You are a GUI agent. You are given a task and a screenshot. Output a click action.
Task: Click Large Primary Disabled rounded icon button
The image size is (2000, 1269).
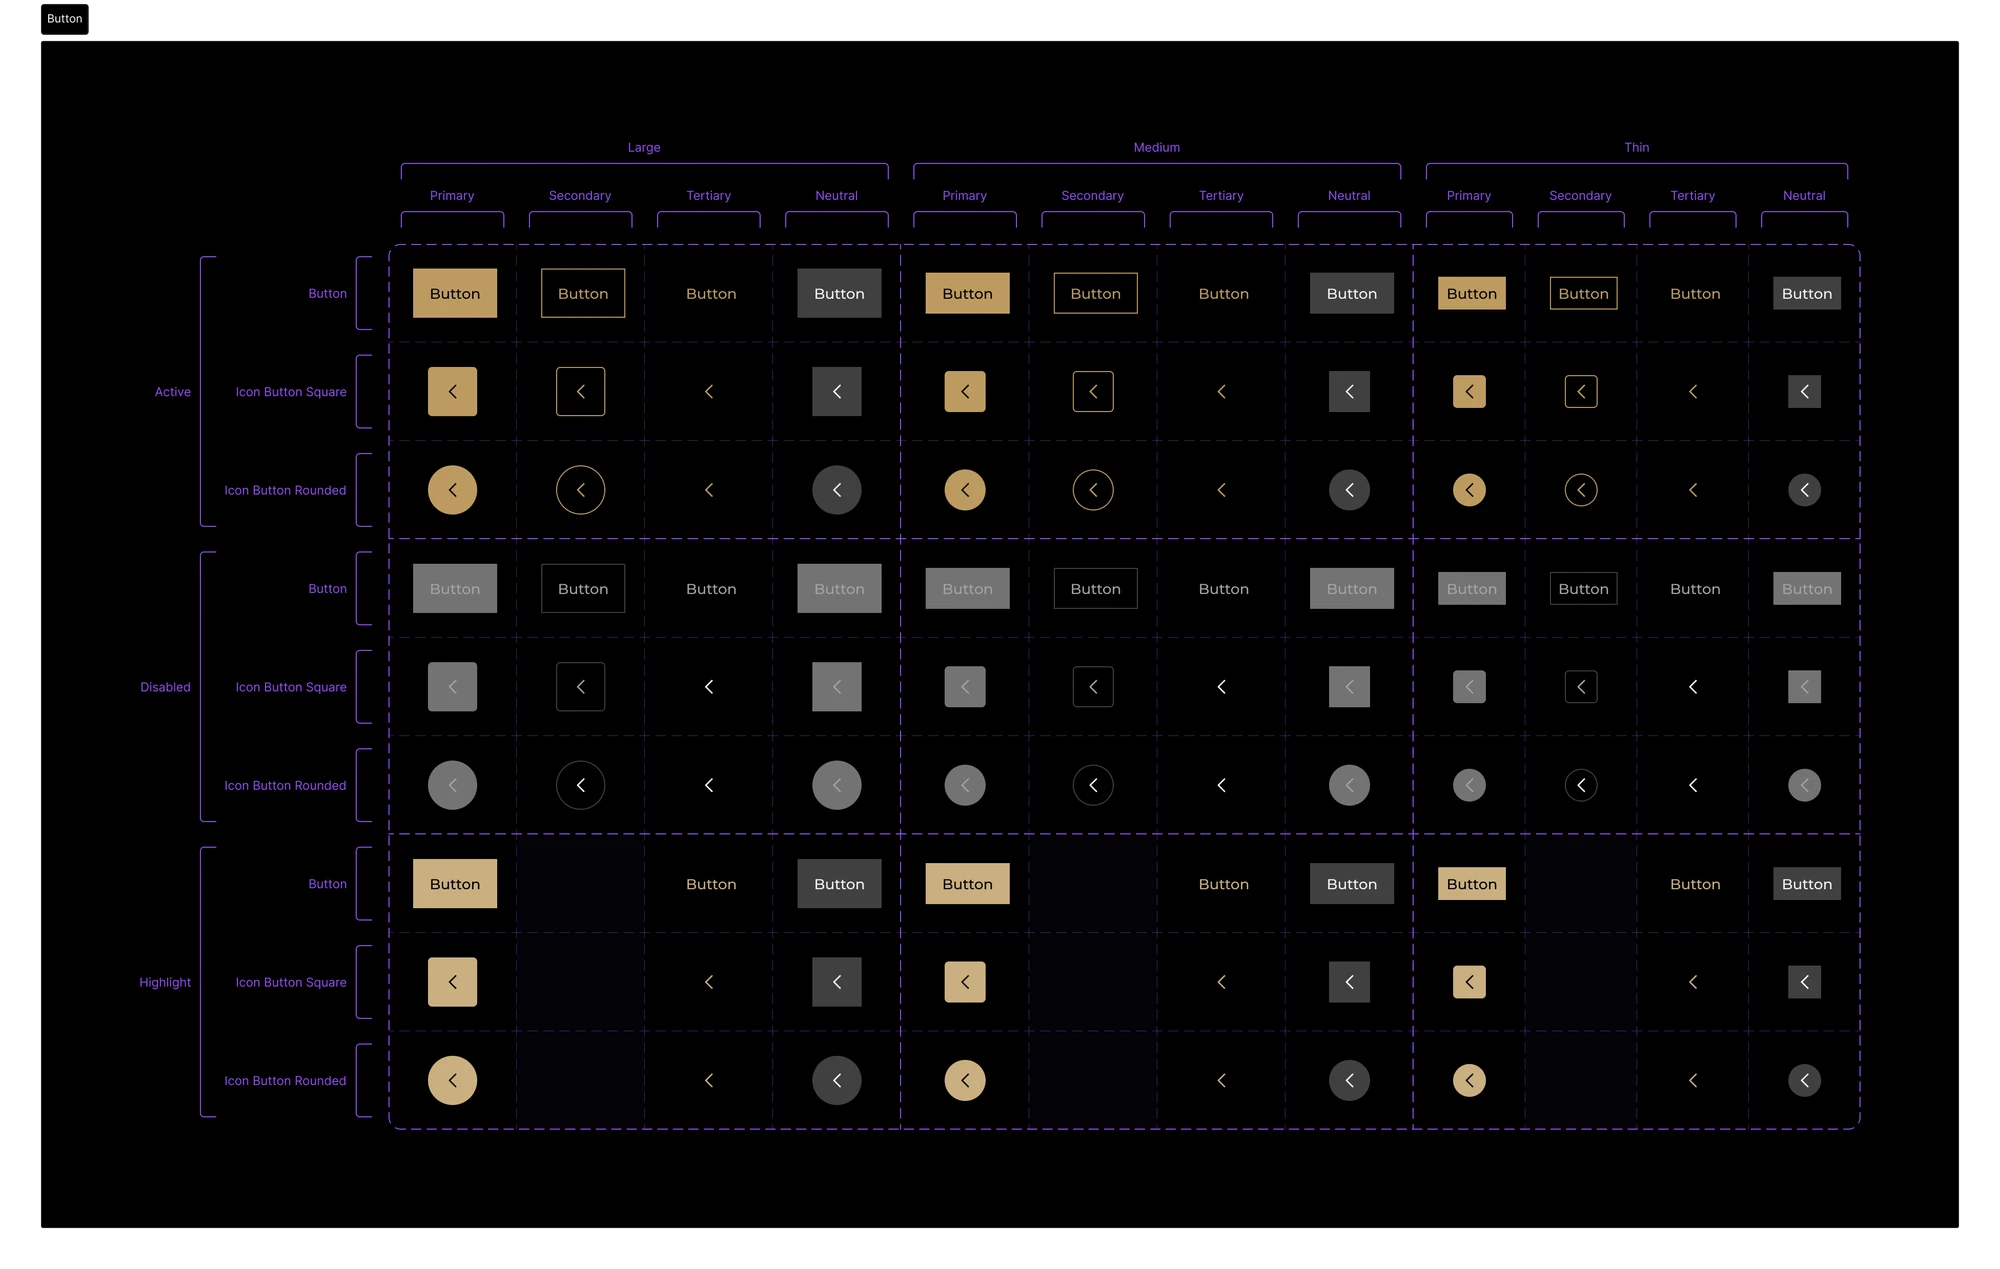pos(452,785)
